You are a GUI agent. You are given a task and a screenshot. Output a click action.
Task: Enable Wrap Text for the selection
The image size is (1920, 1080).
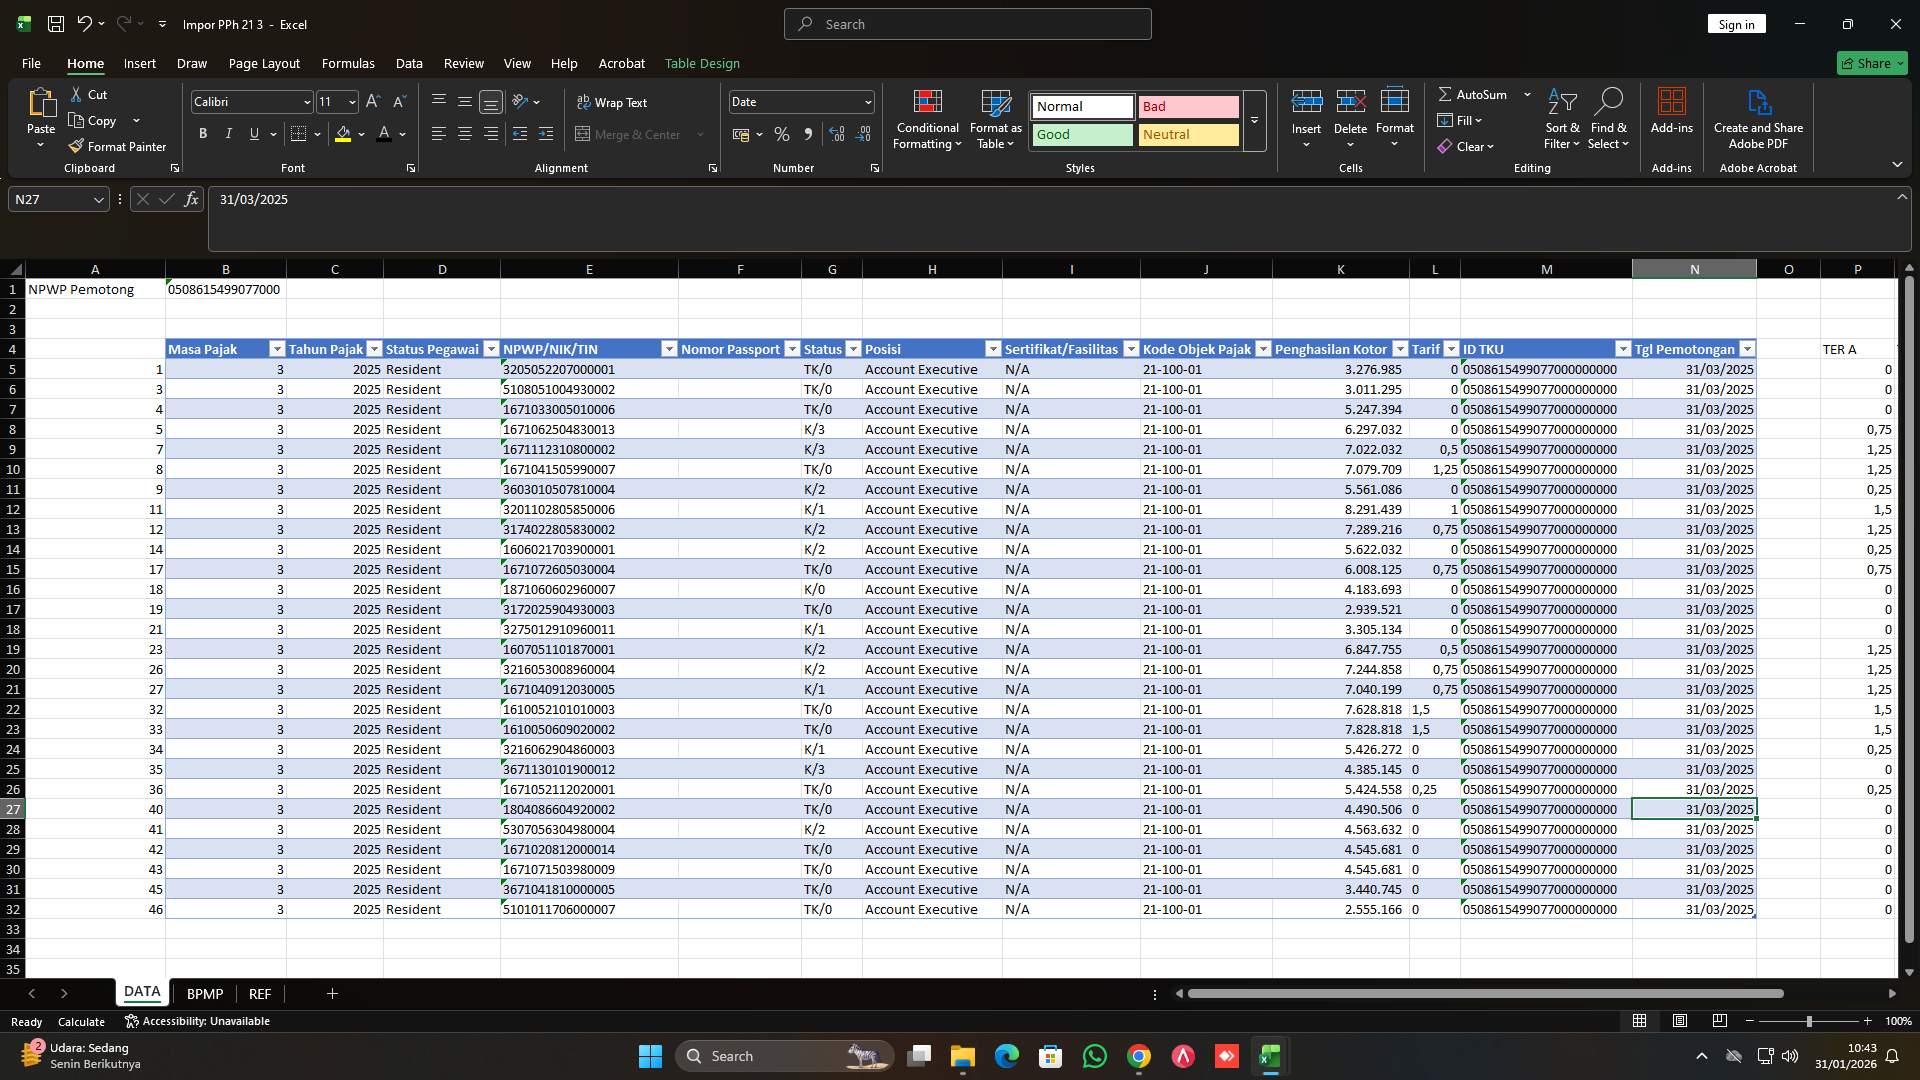pos(614,102)
